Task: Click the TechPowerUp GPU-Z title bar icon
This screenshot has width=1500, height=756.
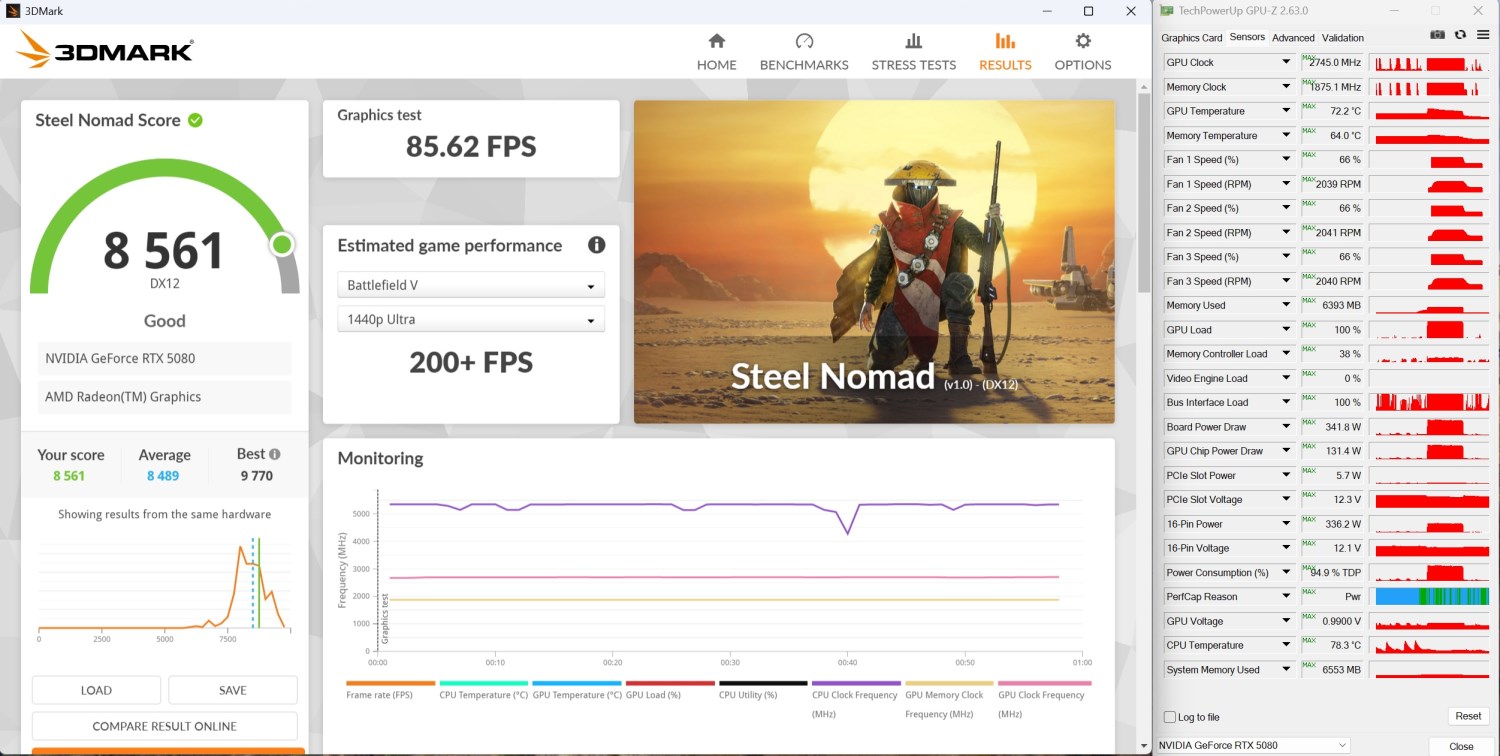Action: tap(1166, 11)
